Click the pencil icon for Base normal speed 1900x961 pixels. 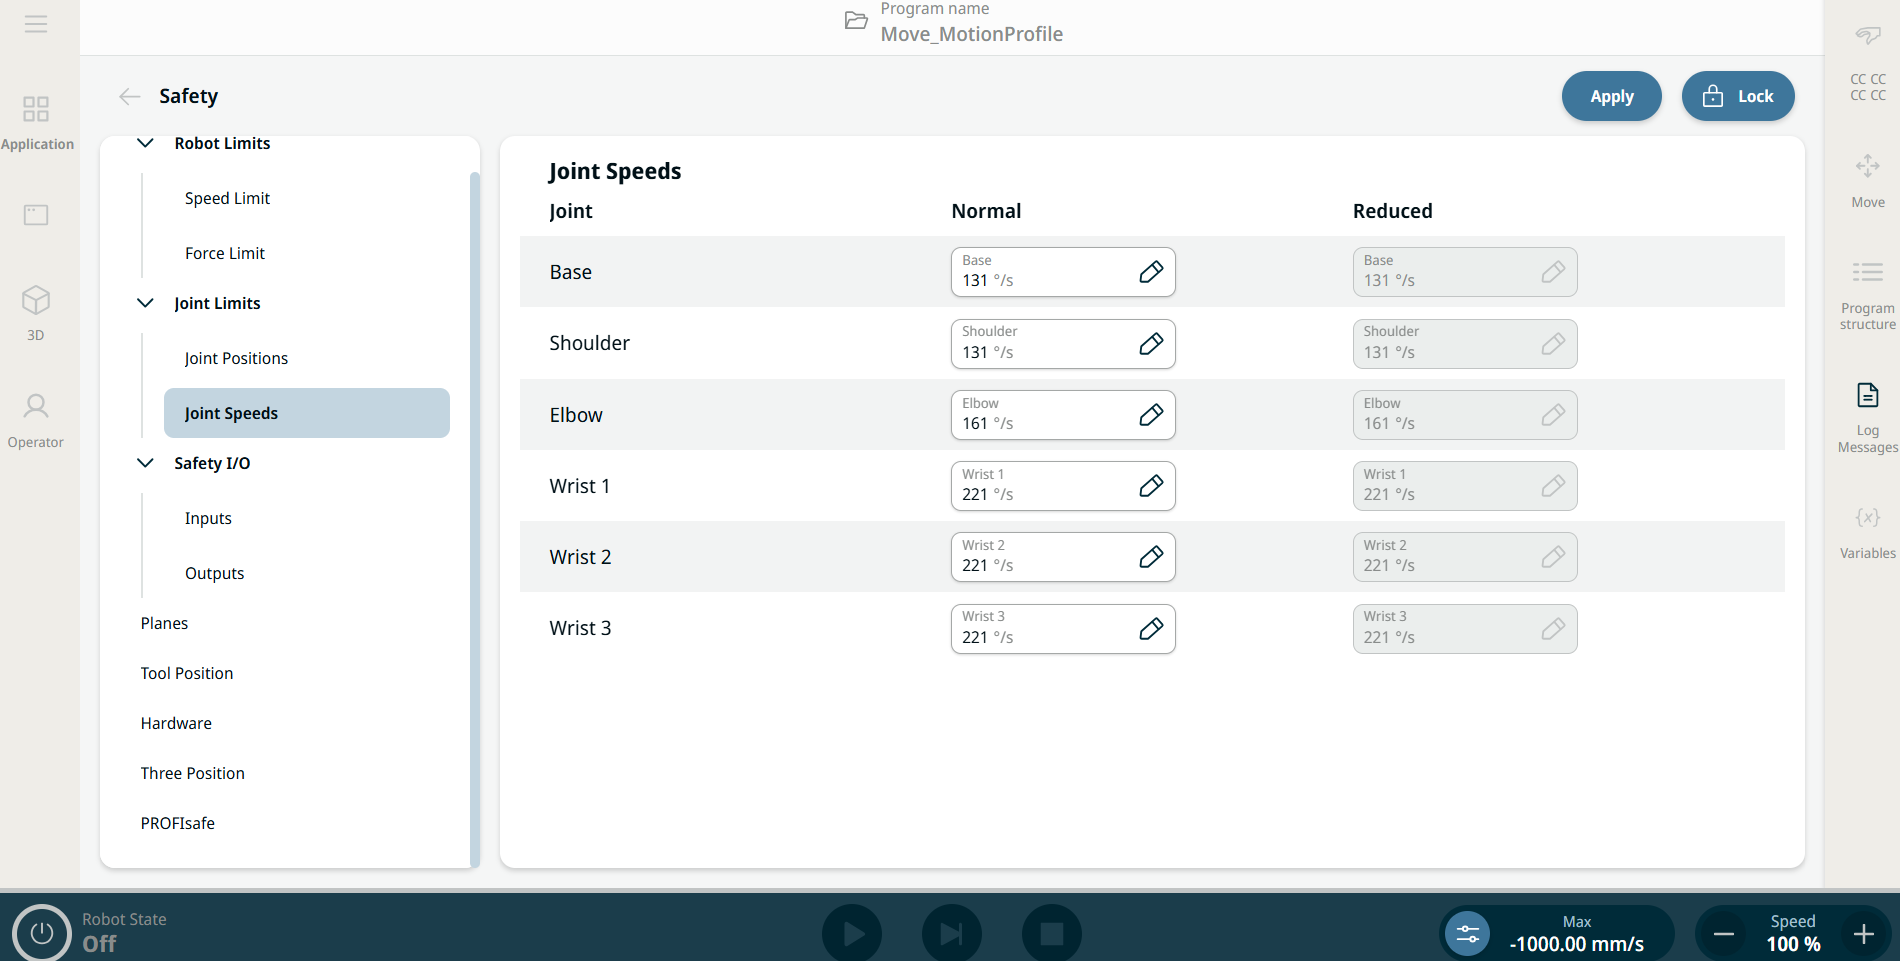1151,272
